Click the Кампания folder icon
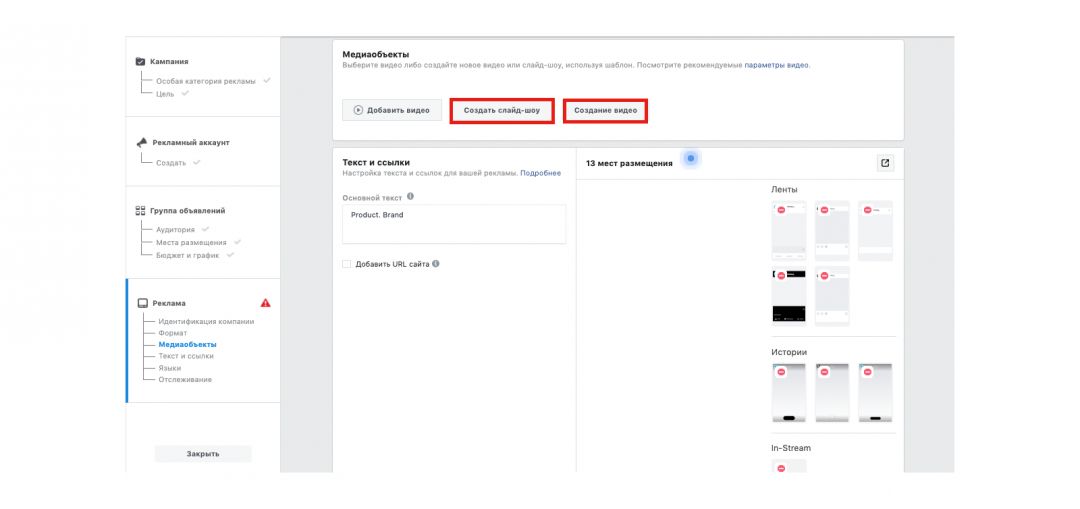 (141, 61)
